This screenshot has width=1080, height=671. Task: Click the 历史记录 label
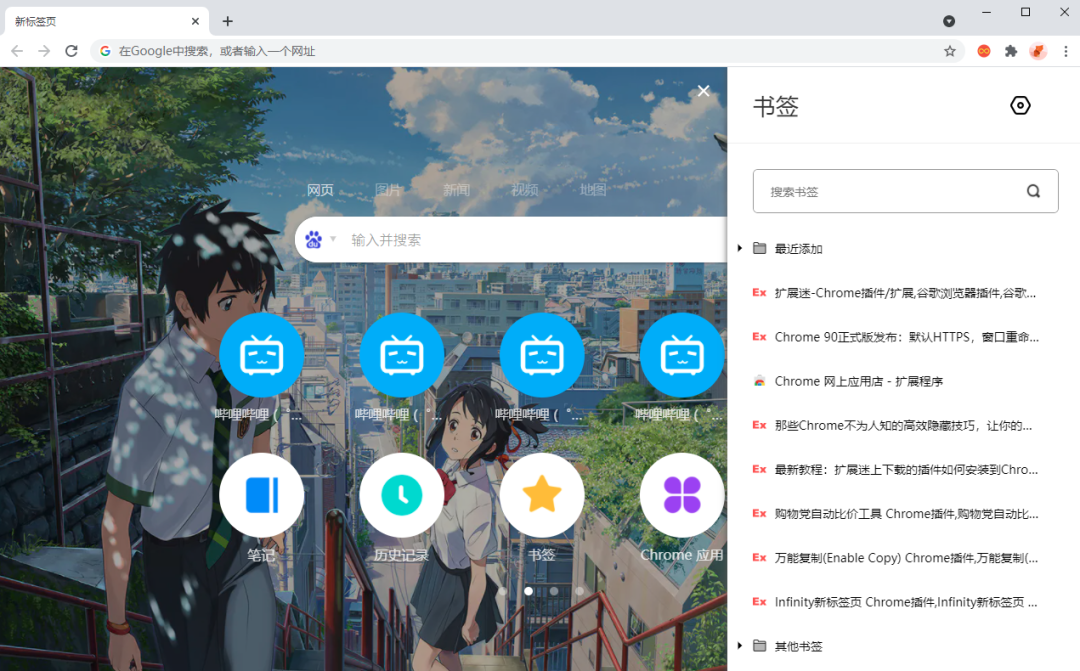(402, 555)
